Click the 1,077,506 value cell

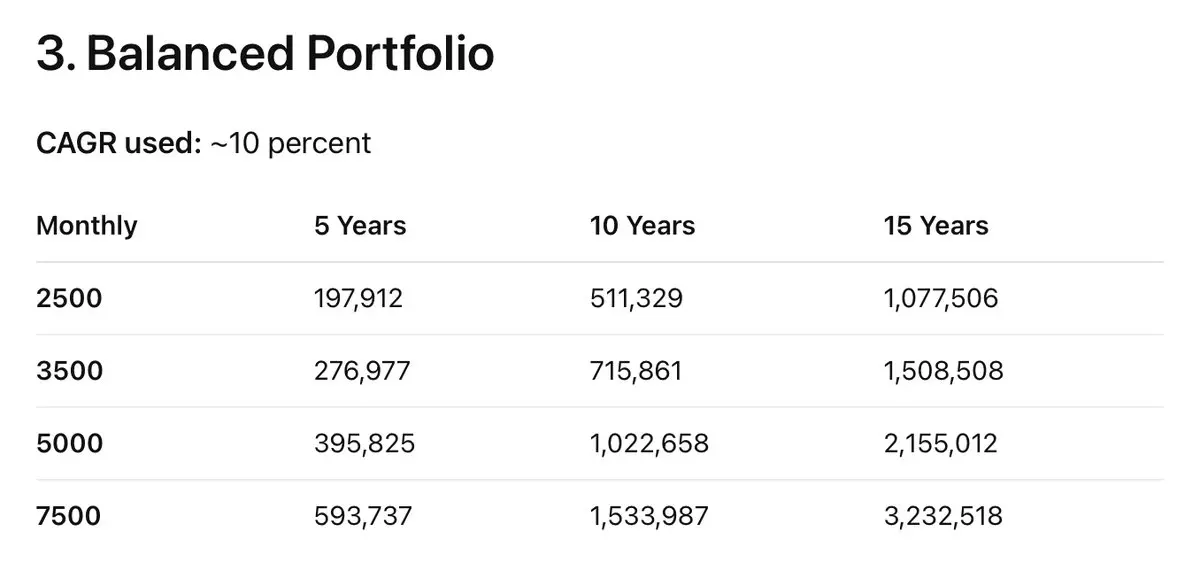click(x=940, y=298)
